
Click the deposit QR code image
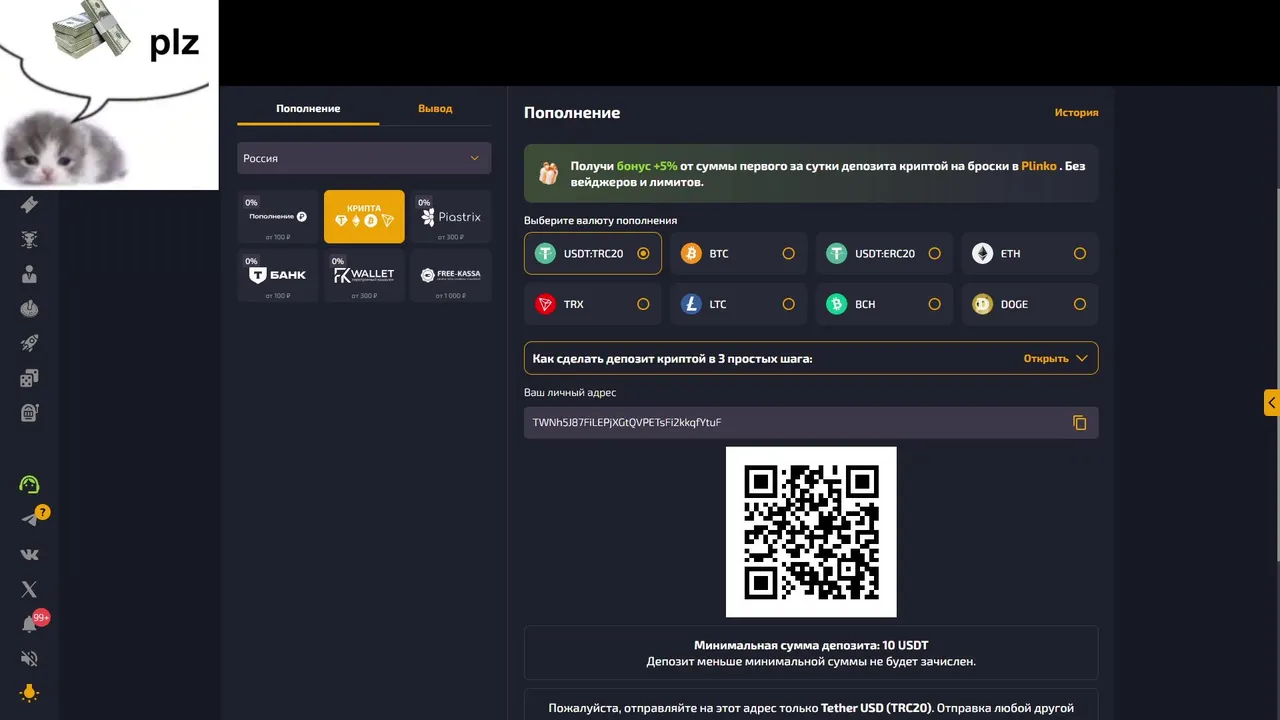[811, 532]
